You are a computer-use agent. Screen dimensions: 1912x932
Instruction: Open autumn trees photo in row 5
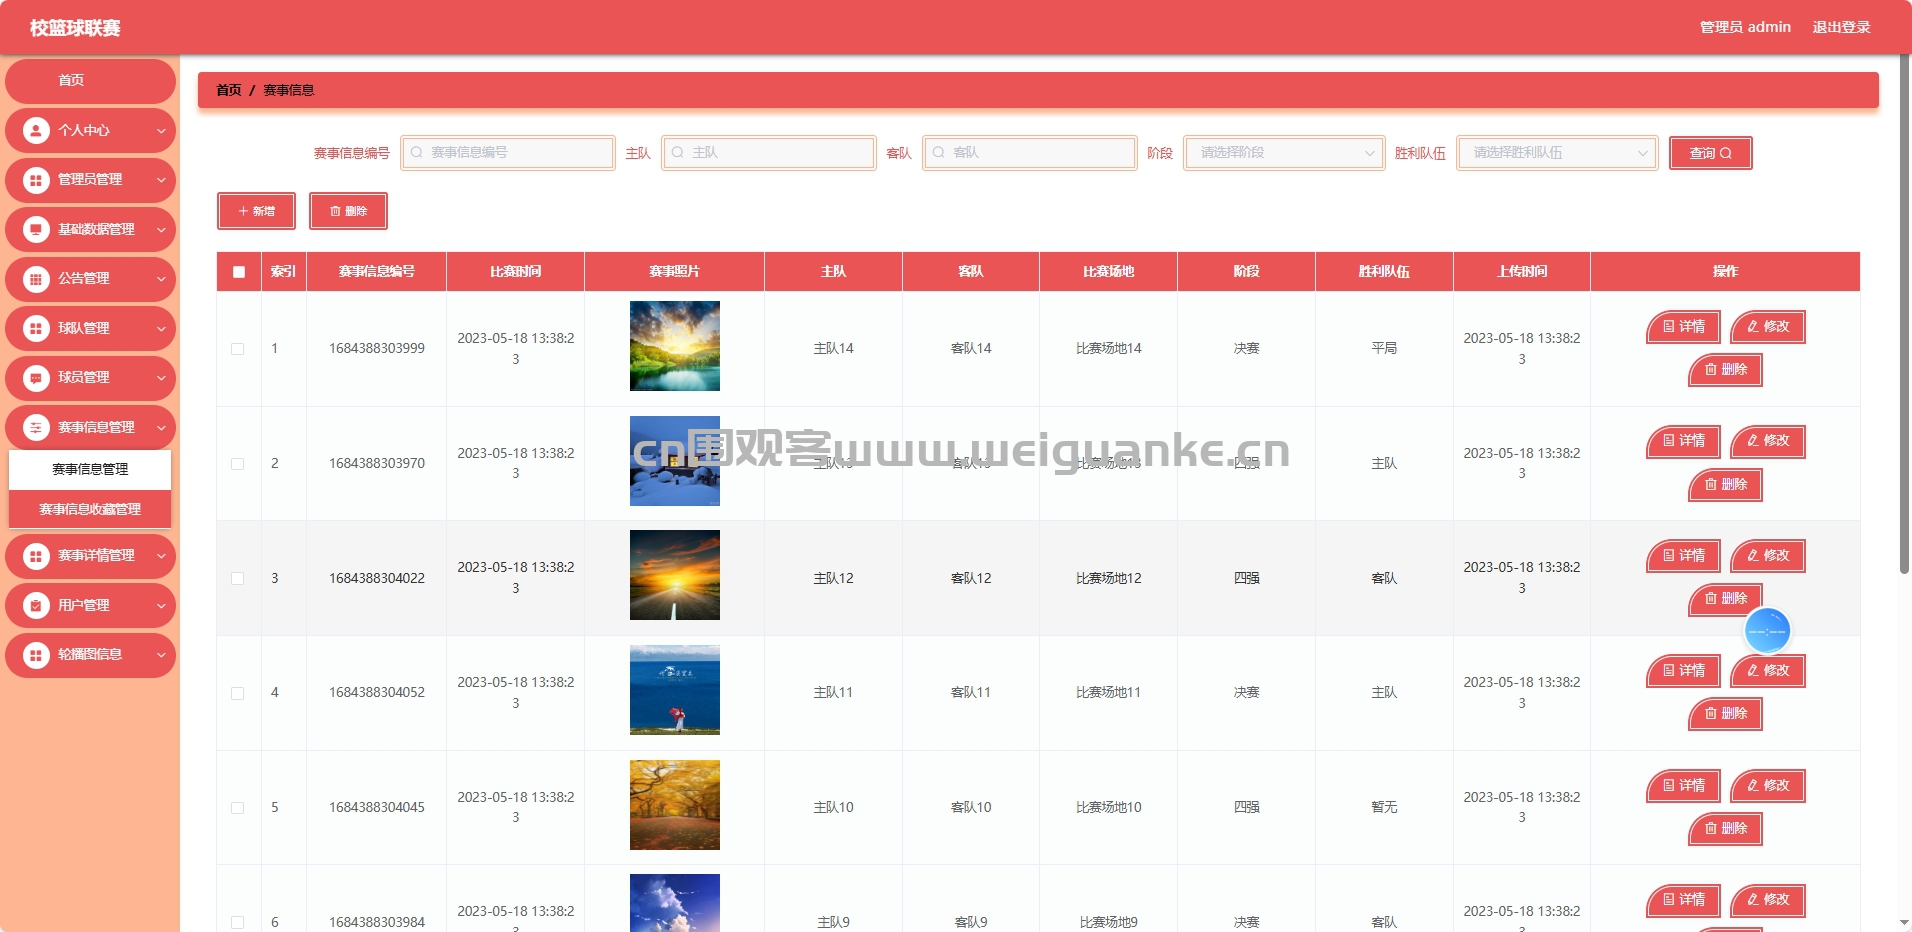tap(675, 805)
